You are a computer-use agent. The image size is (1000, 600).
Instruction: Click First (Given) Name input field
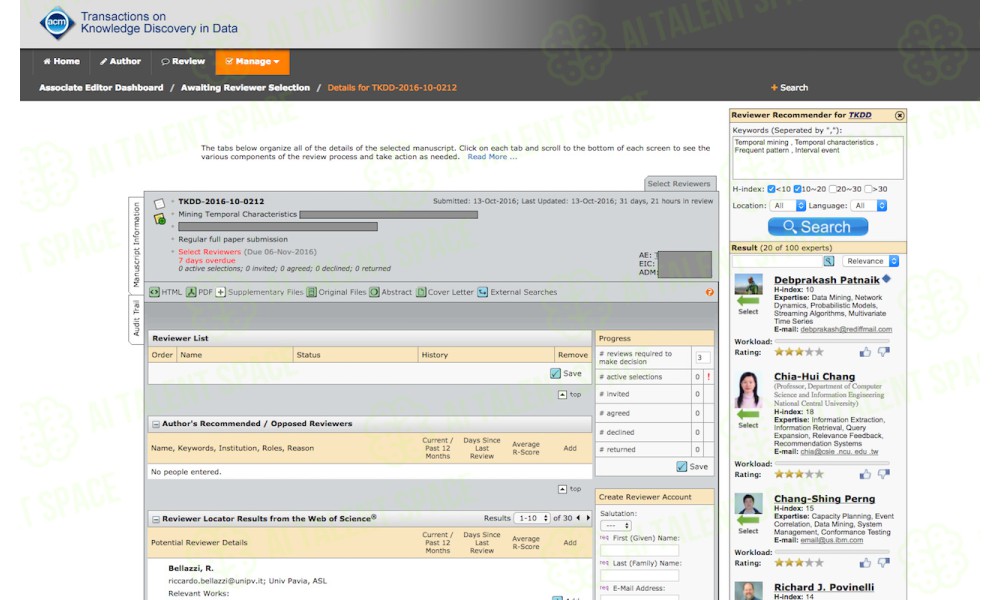[639, 550]
